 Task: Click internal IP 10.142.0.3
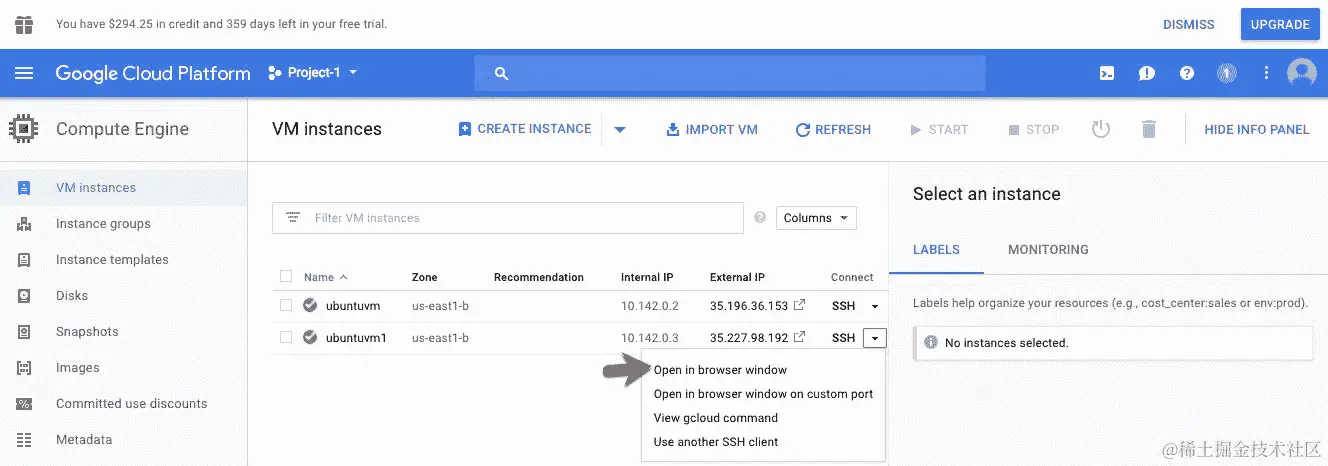coord(650,338)
